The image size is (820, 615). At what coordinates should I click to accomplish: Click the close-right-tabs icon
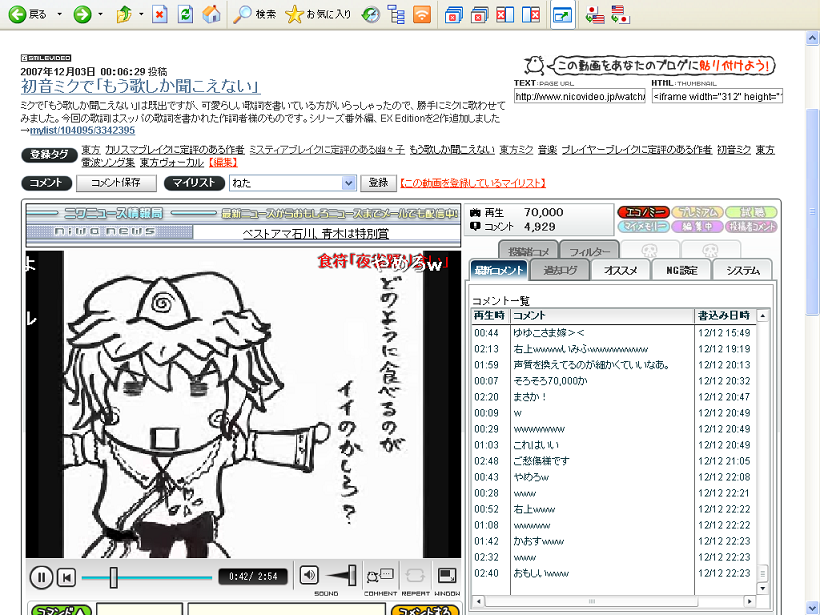click(531, 15)
